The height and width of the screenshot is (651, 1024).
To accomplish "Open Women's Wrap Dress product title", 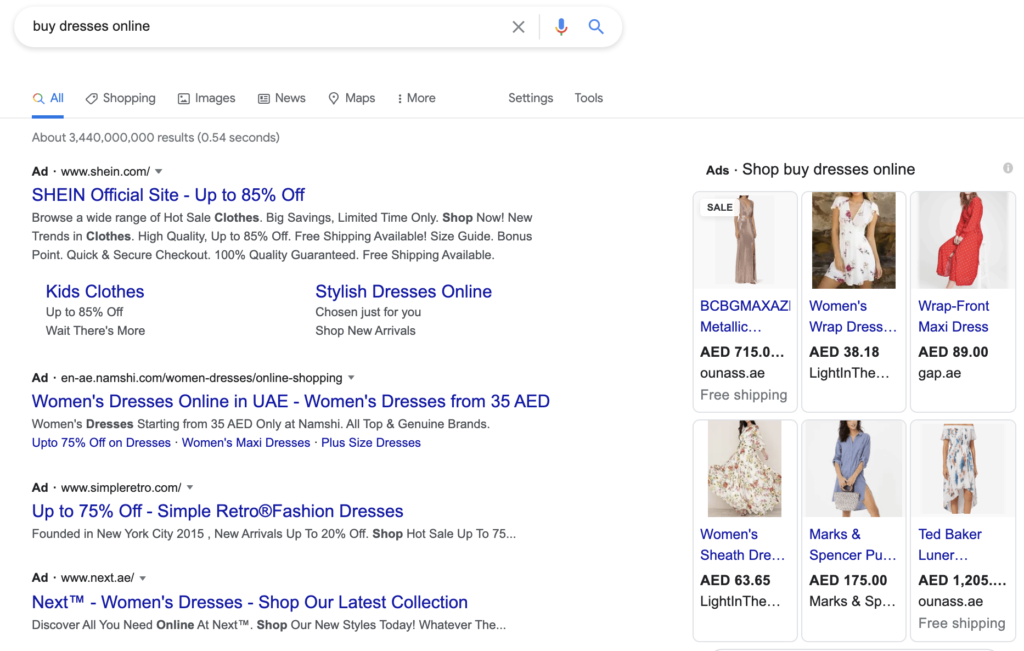I will (x=853, y=317).
